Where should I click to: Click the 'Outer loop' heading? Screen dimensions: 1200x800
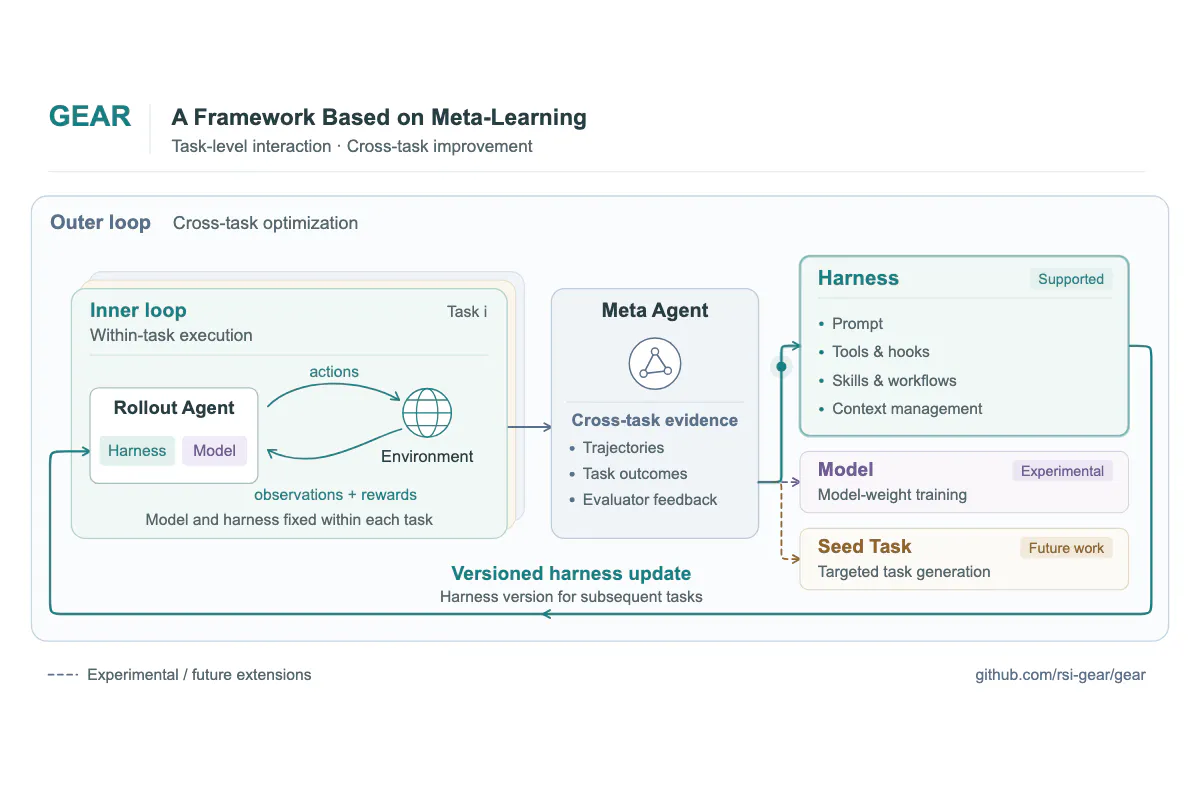(x=100, y=222)
